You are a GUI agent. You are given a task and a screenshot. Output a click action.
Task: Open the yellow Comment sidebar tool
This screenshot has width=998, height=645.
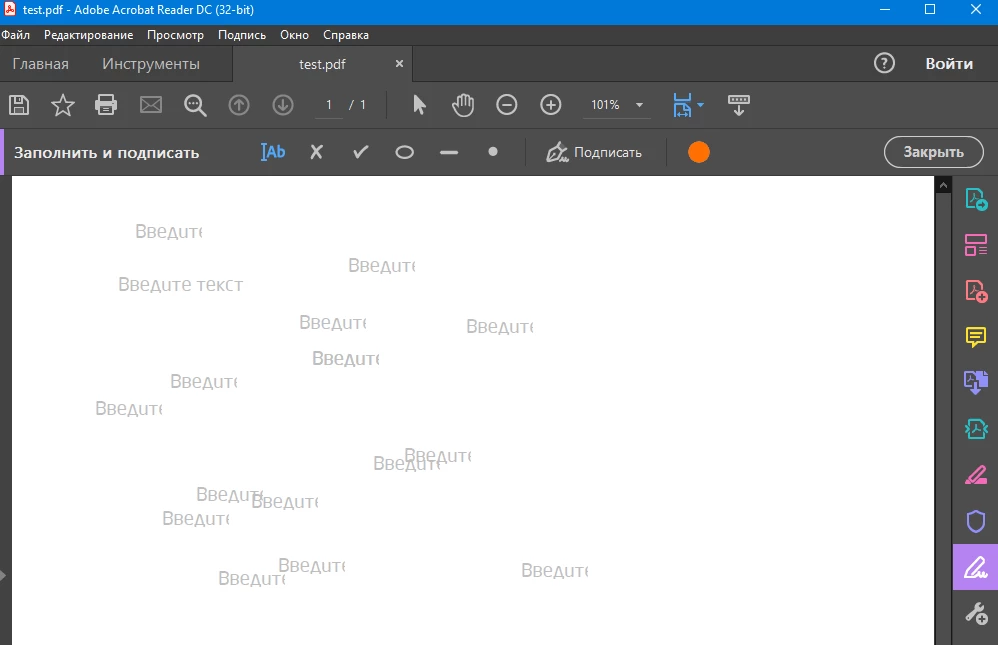[976, 336]
